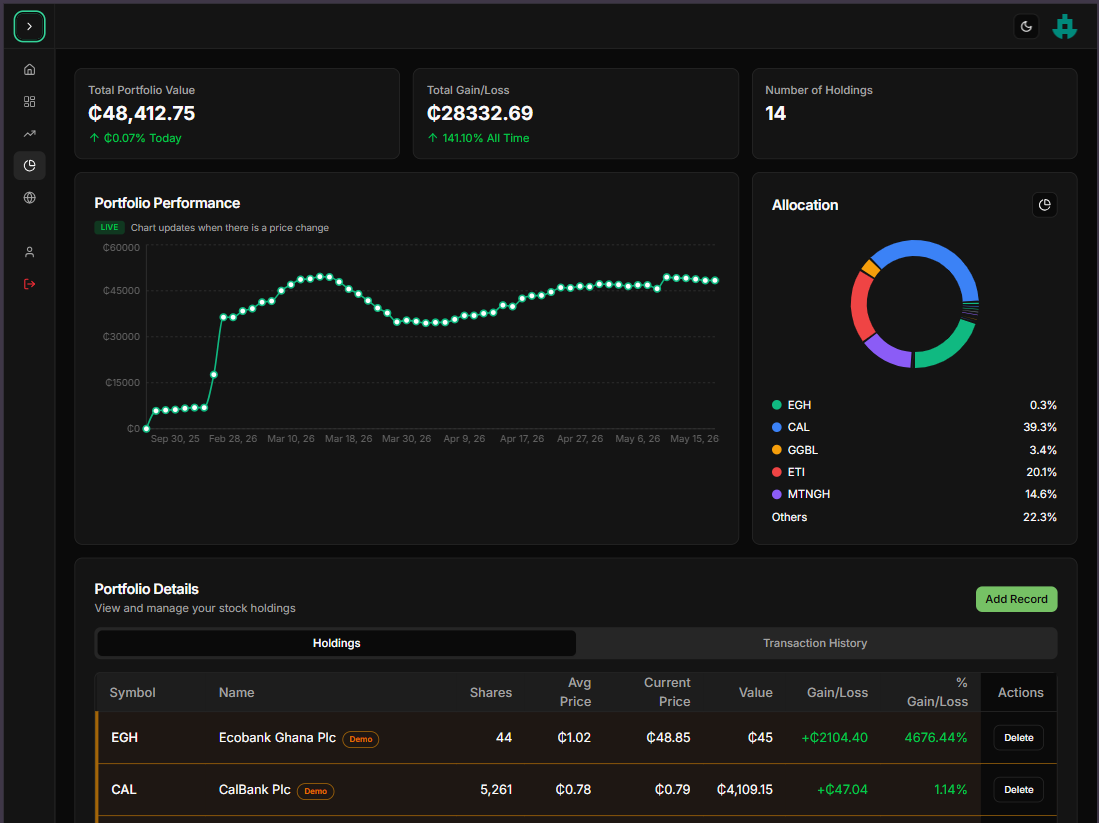Click the red segment of allocation donut
The height and width of the screenshot is (823, 1099).
tap(861, 306)
